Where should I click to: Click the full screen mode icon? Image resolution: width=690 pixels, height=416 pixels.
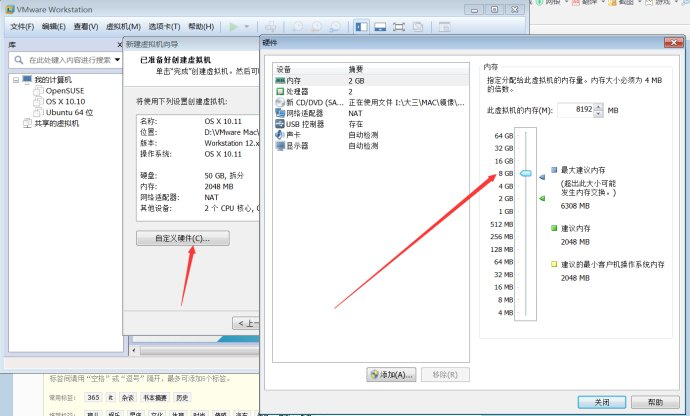pyautogui.click(x=399, y=27)
